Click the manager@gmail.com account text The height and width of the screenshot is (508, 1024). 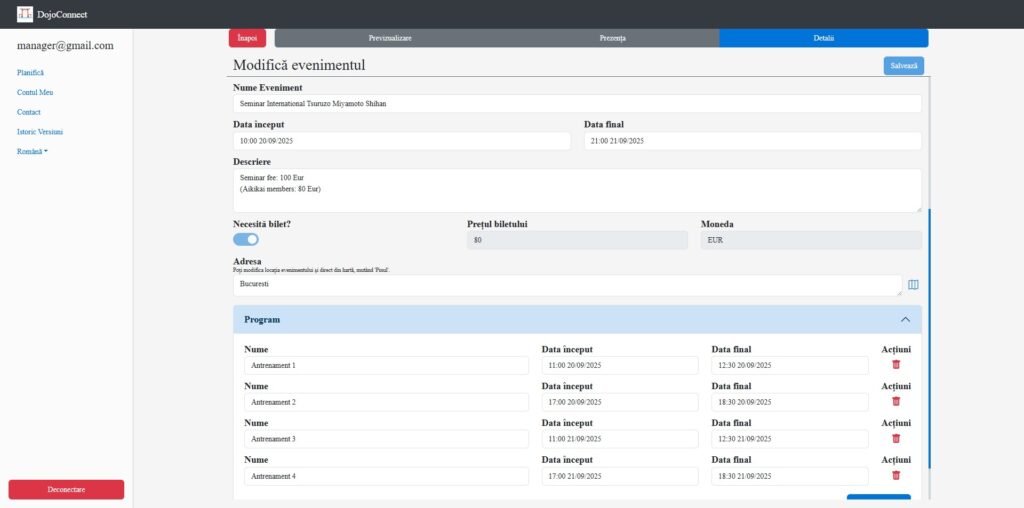tap(65, 46)
